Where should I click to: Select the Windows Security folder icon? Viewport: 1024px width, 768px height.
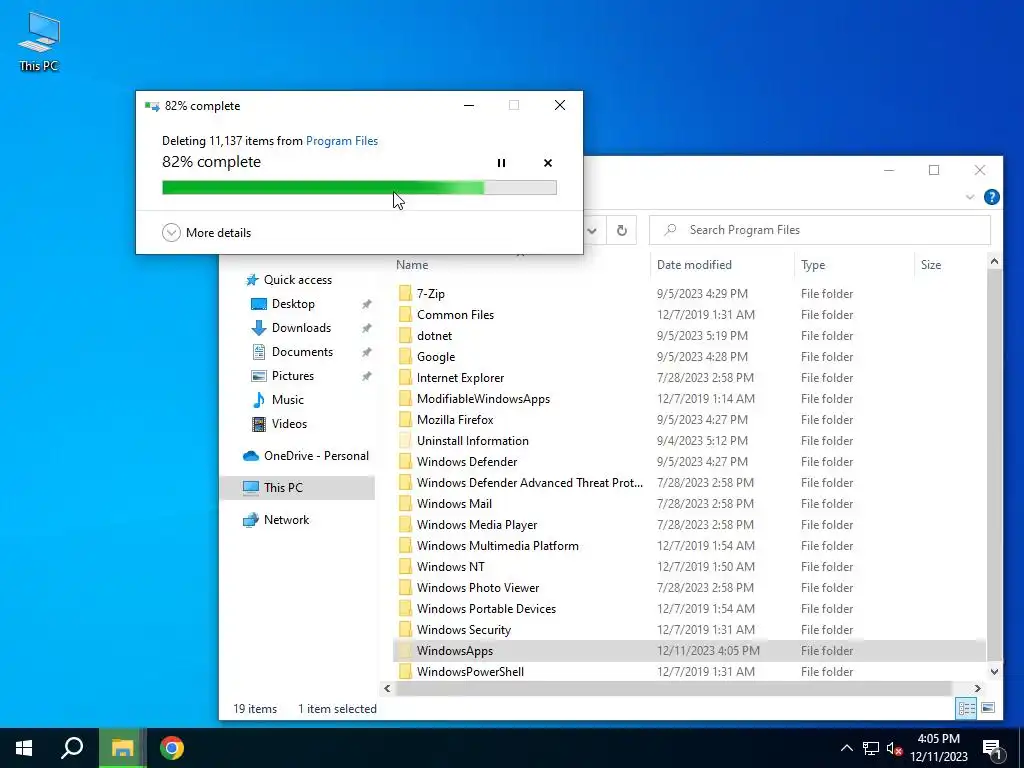pyautogui.click(x=405, y=630)
